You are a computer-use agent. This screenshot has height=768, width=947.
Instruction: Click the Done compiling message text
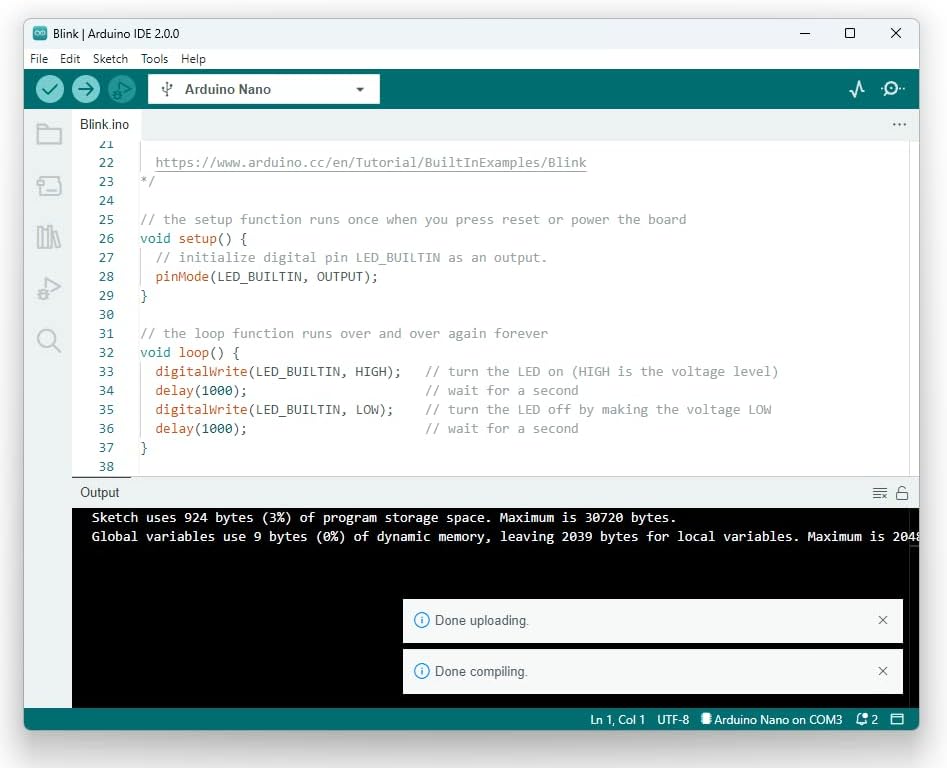pos(481,671)
